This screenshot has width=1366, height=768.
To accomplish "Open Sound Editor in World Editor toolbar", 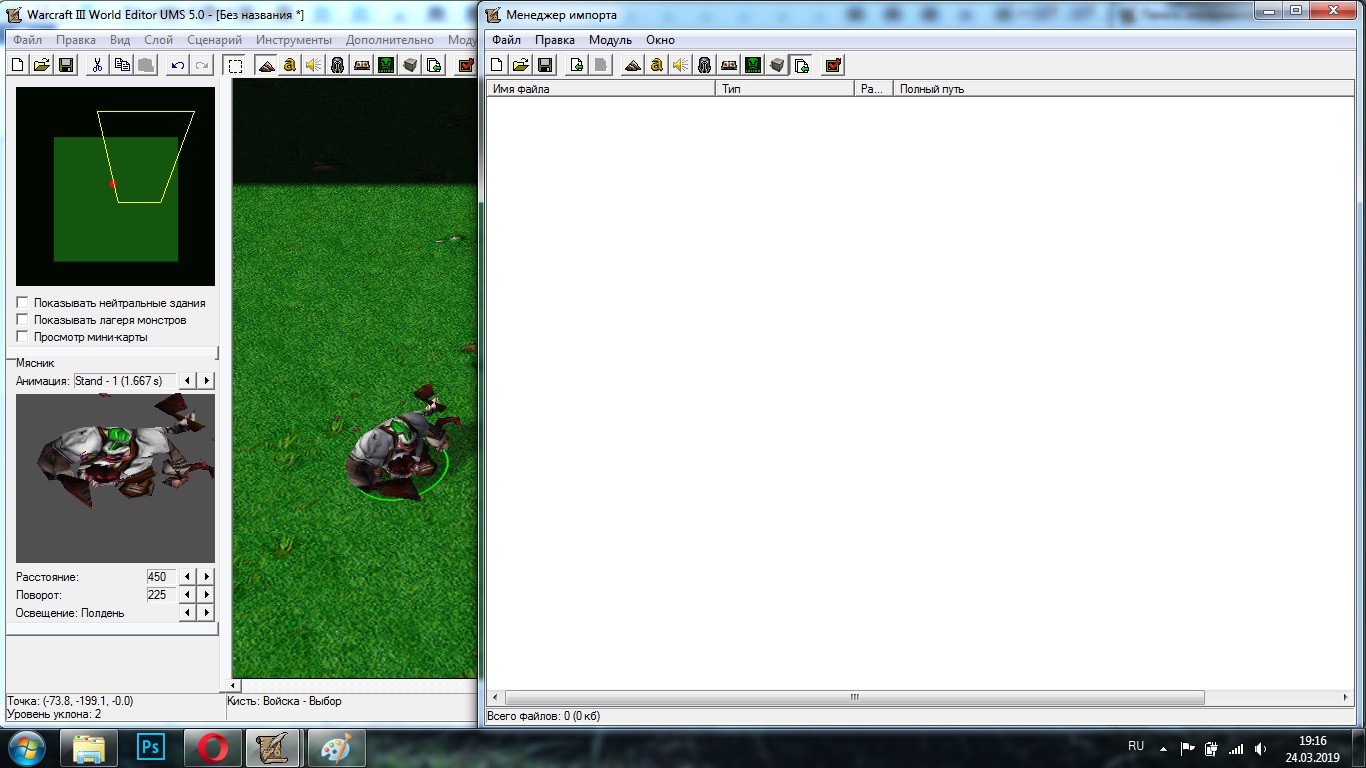I will click(x=314, y=65).
